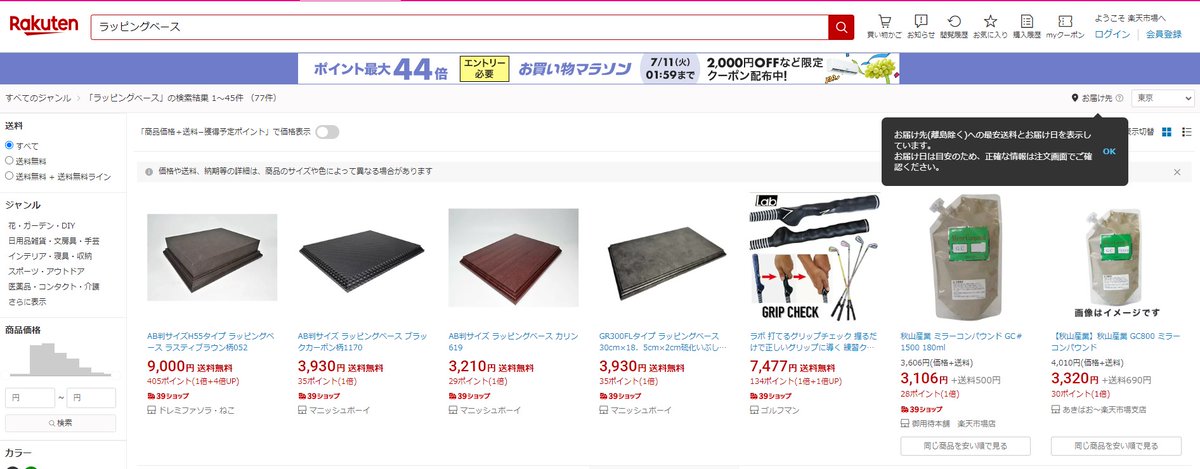Open スポーツ・アウトドア genre
This screenshot has width=1200, height=469.
(x=46, y=271)
